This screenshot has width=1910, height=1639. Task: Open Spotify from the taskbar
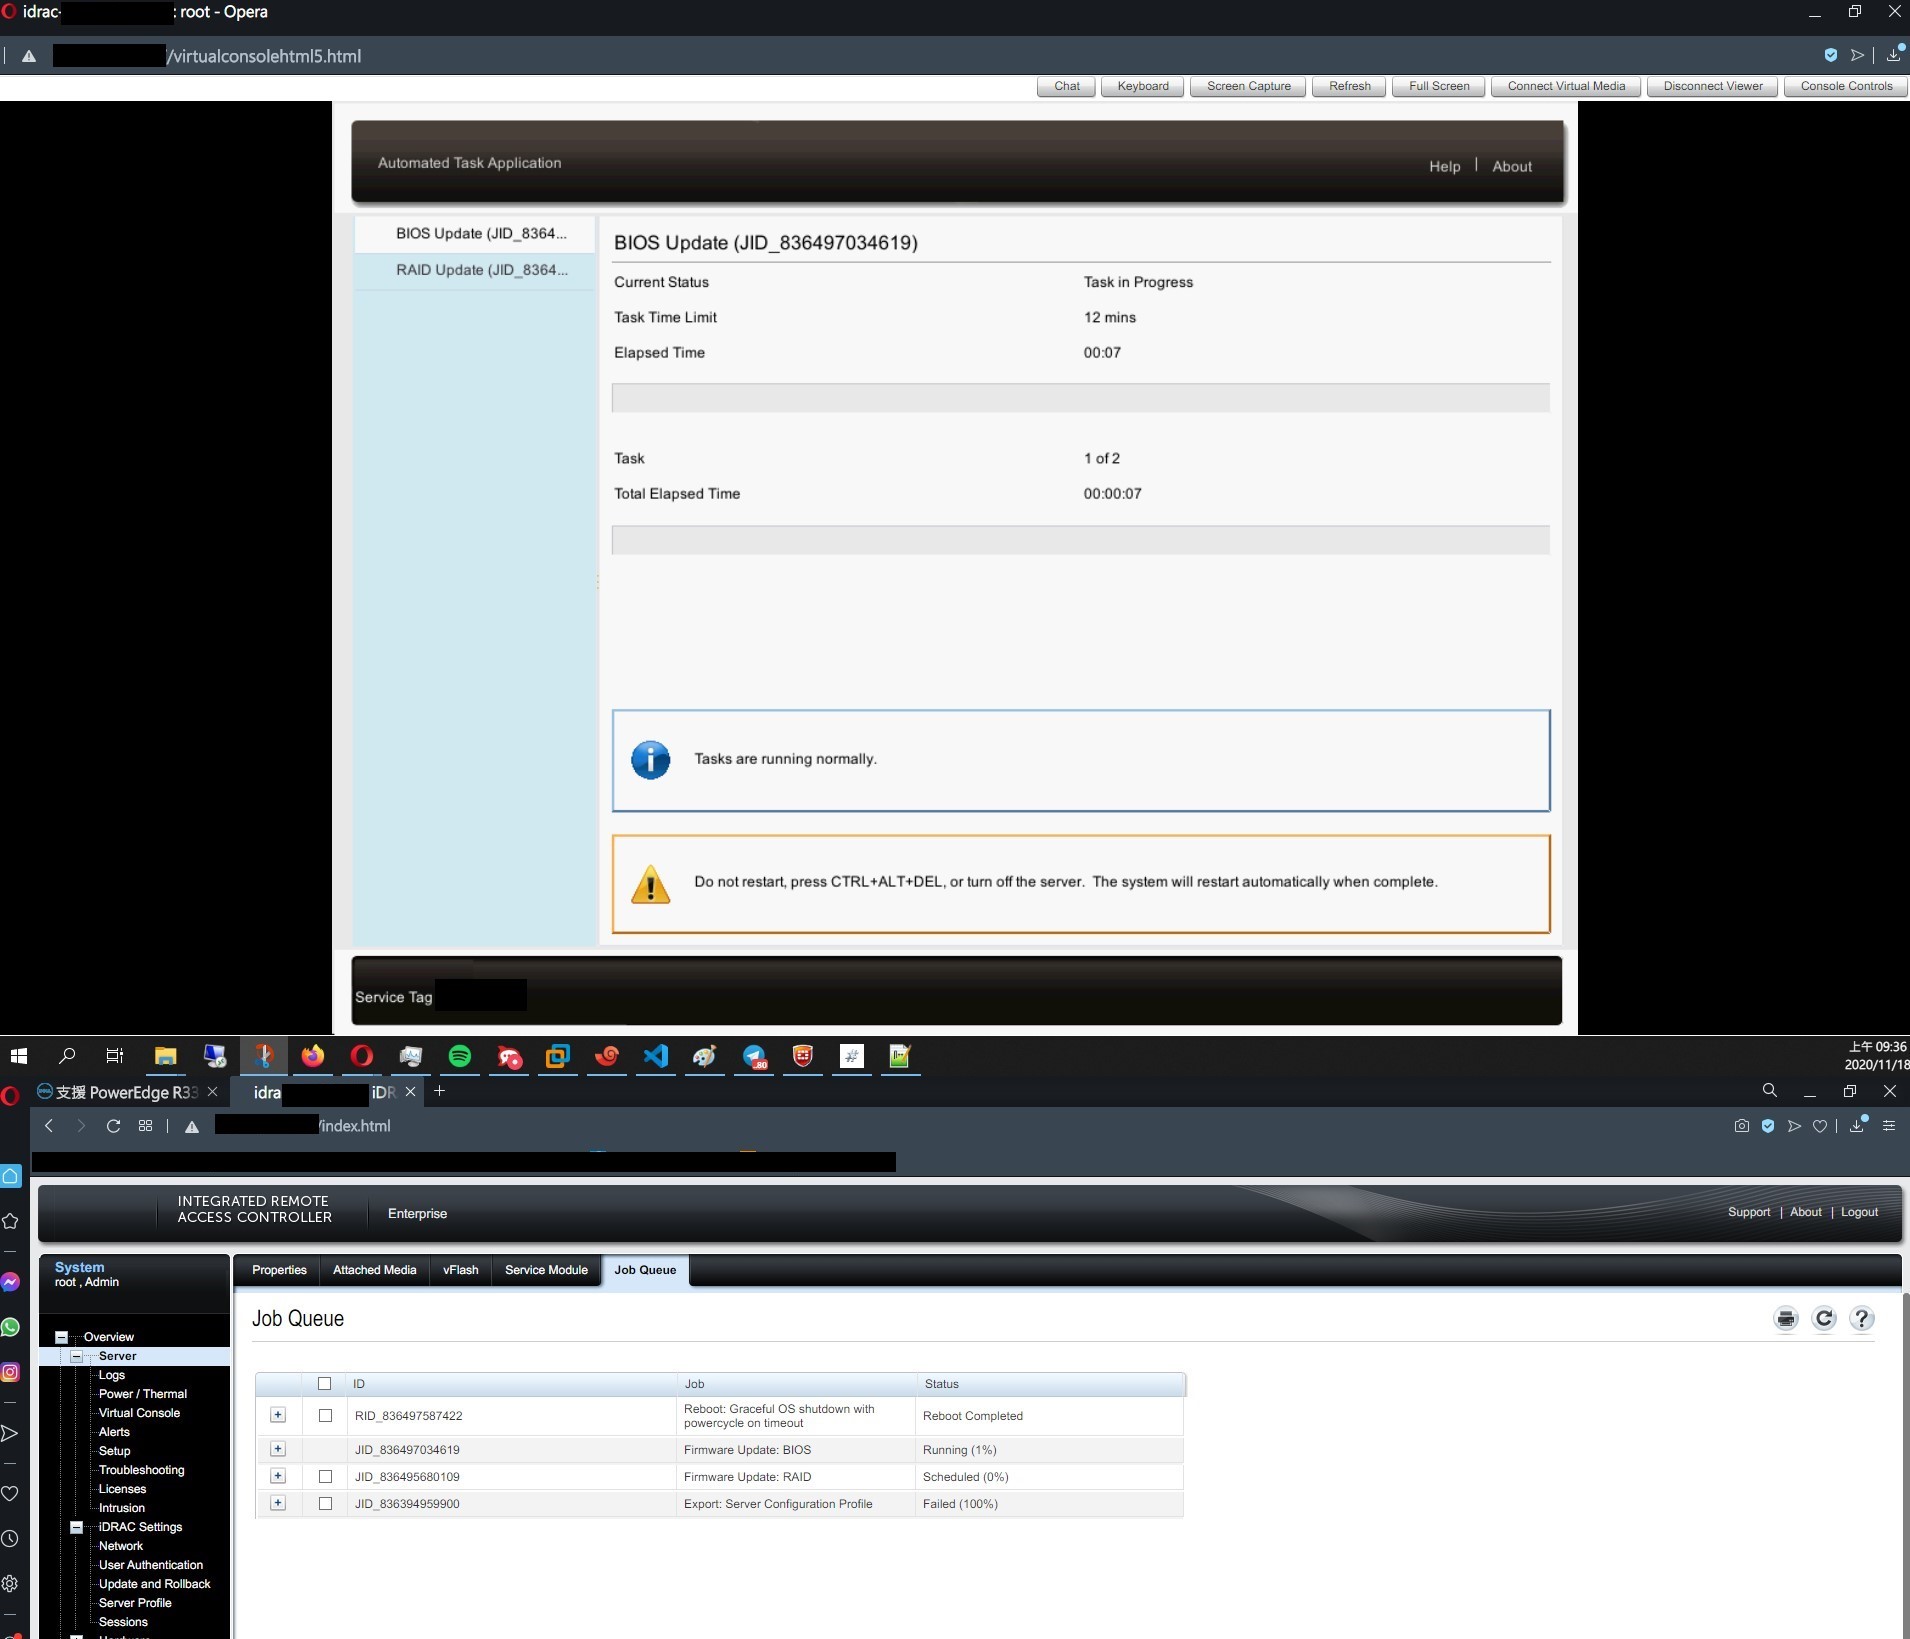click(460, 1056)
